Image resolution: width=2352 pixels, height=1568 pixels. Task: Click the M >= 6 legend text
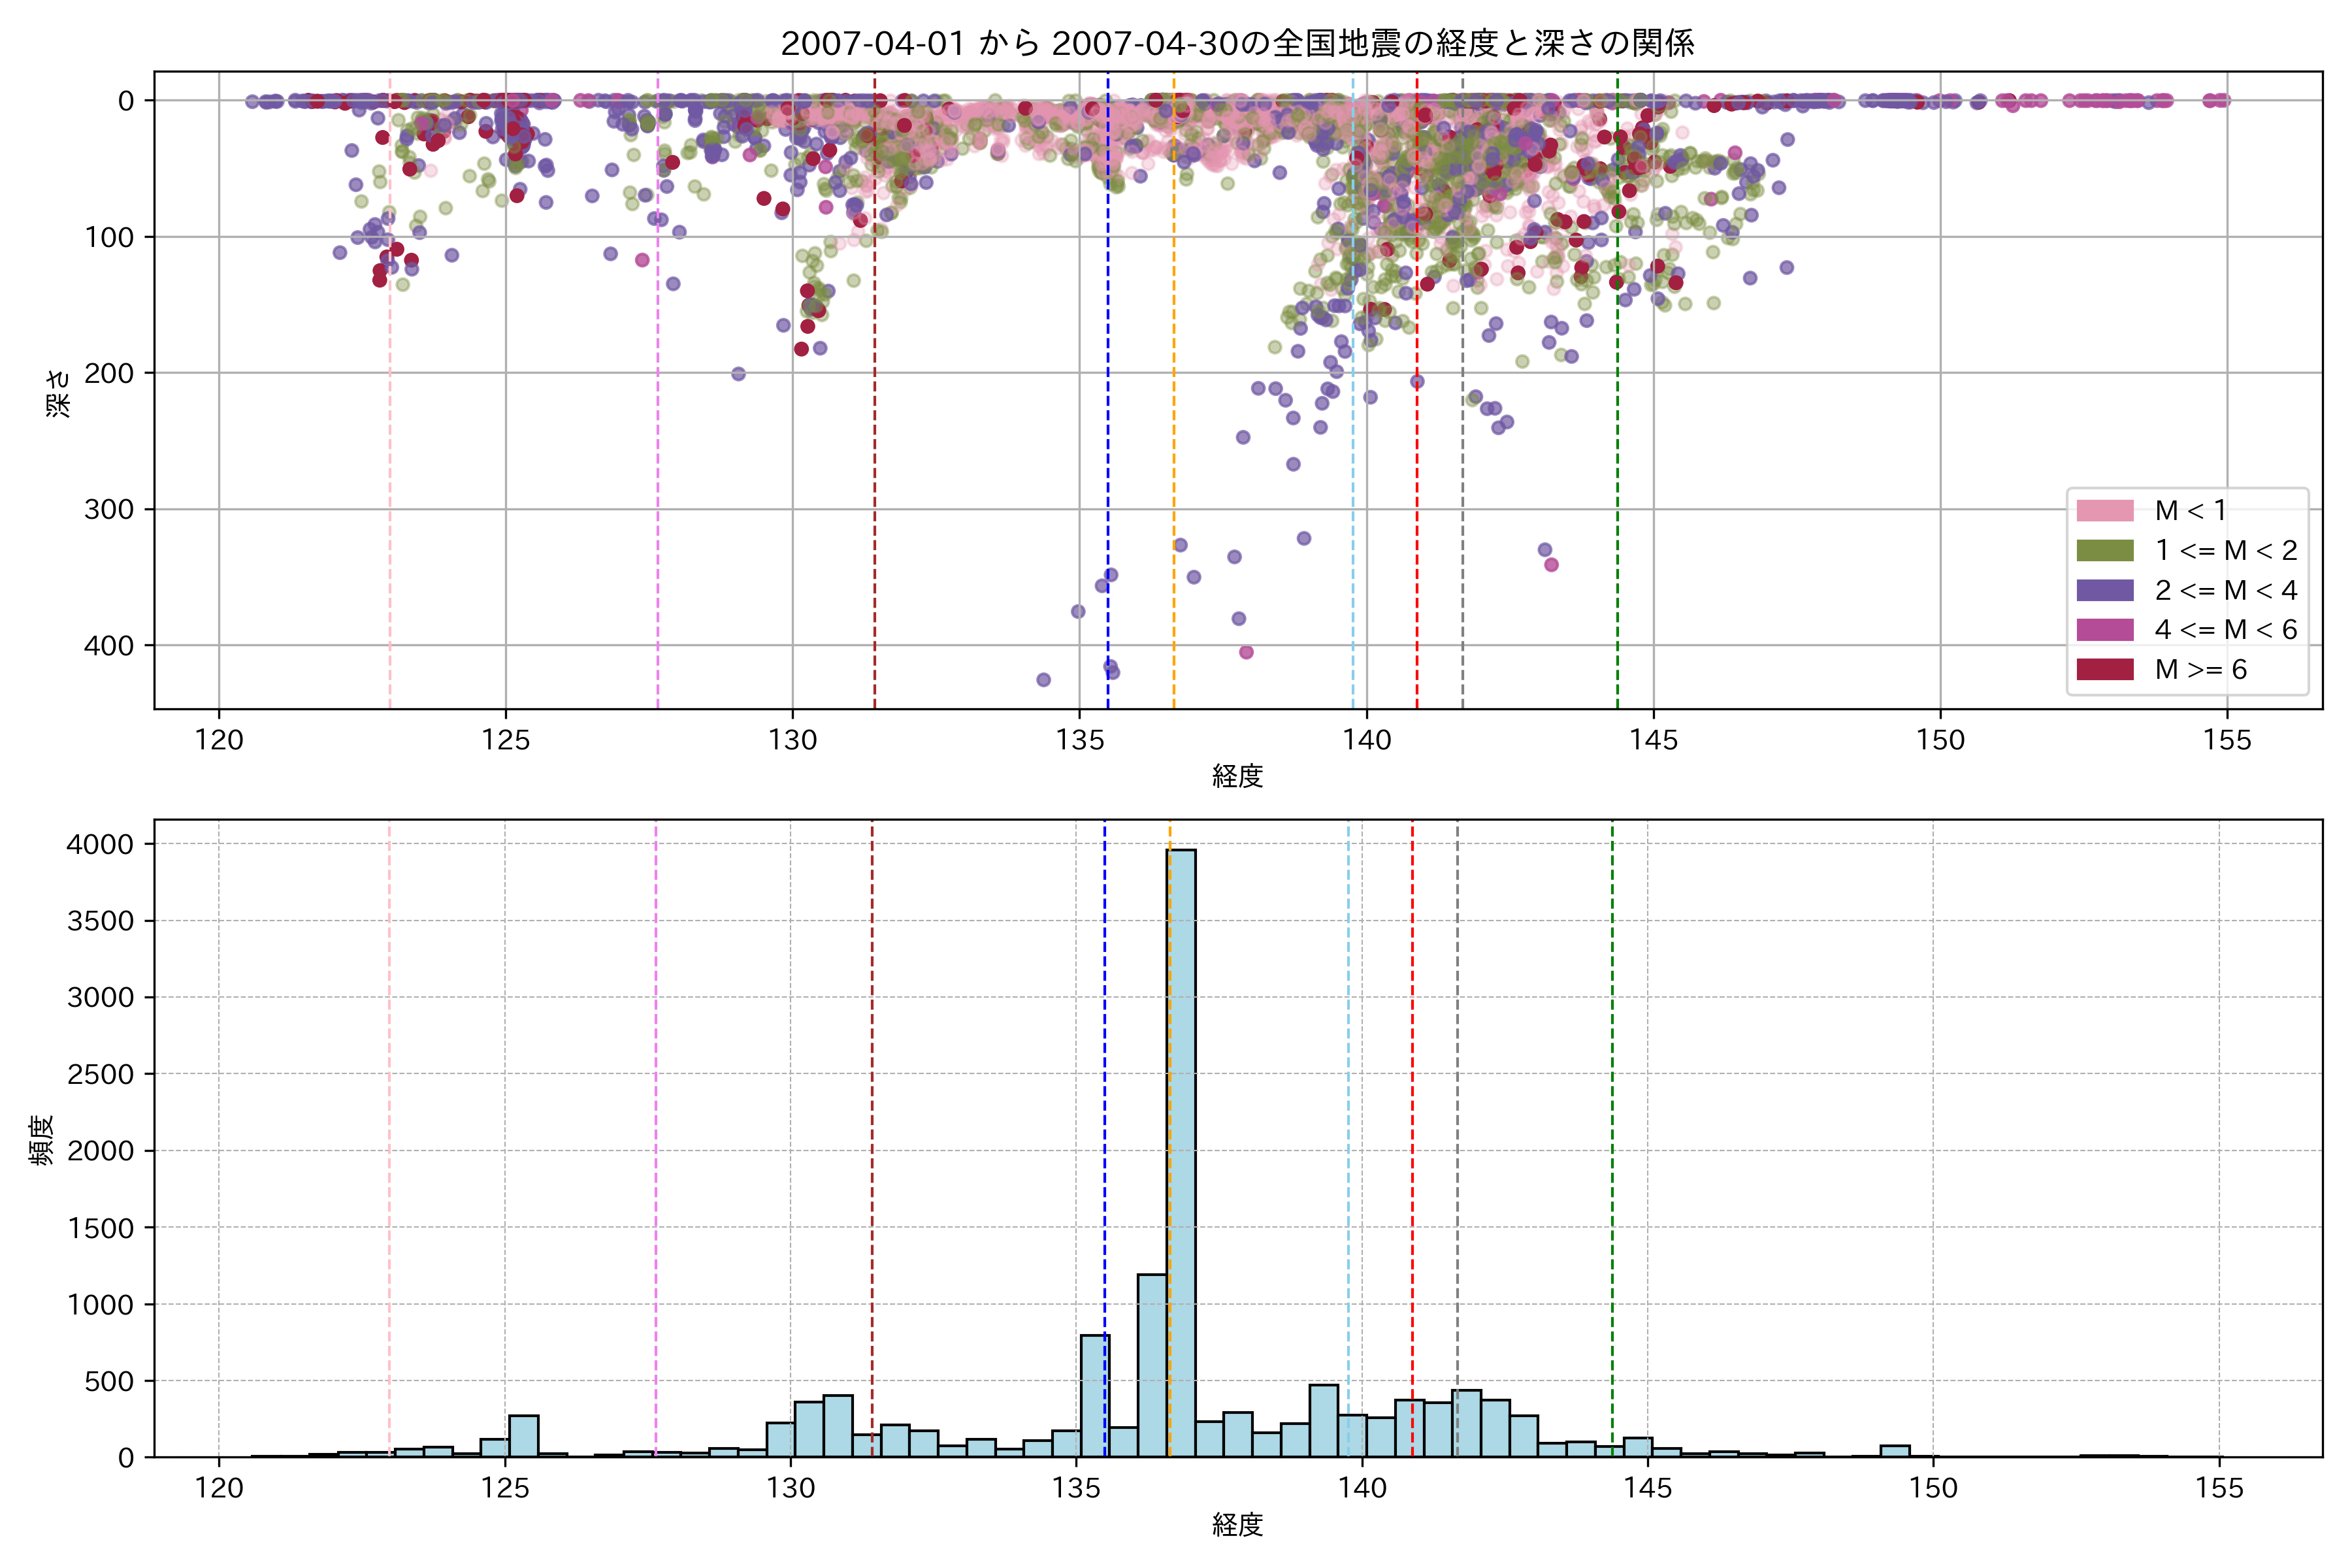tap(2200, 669)
